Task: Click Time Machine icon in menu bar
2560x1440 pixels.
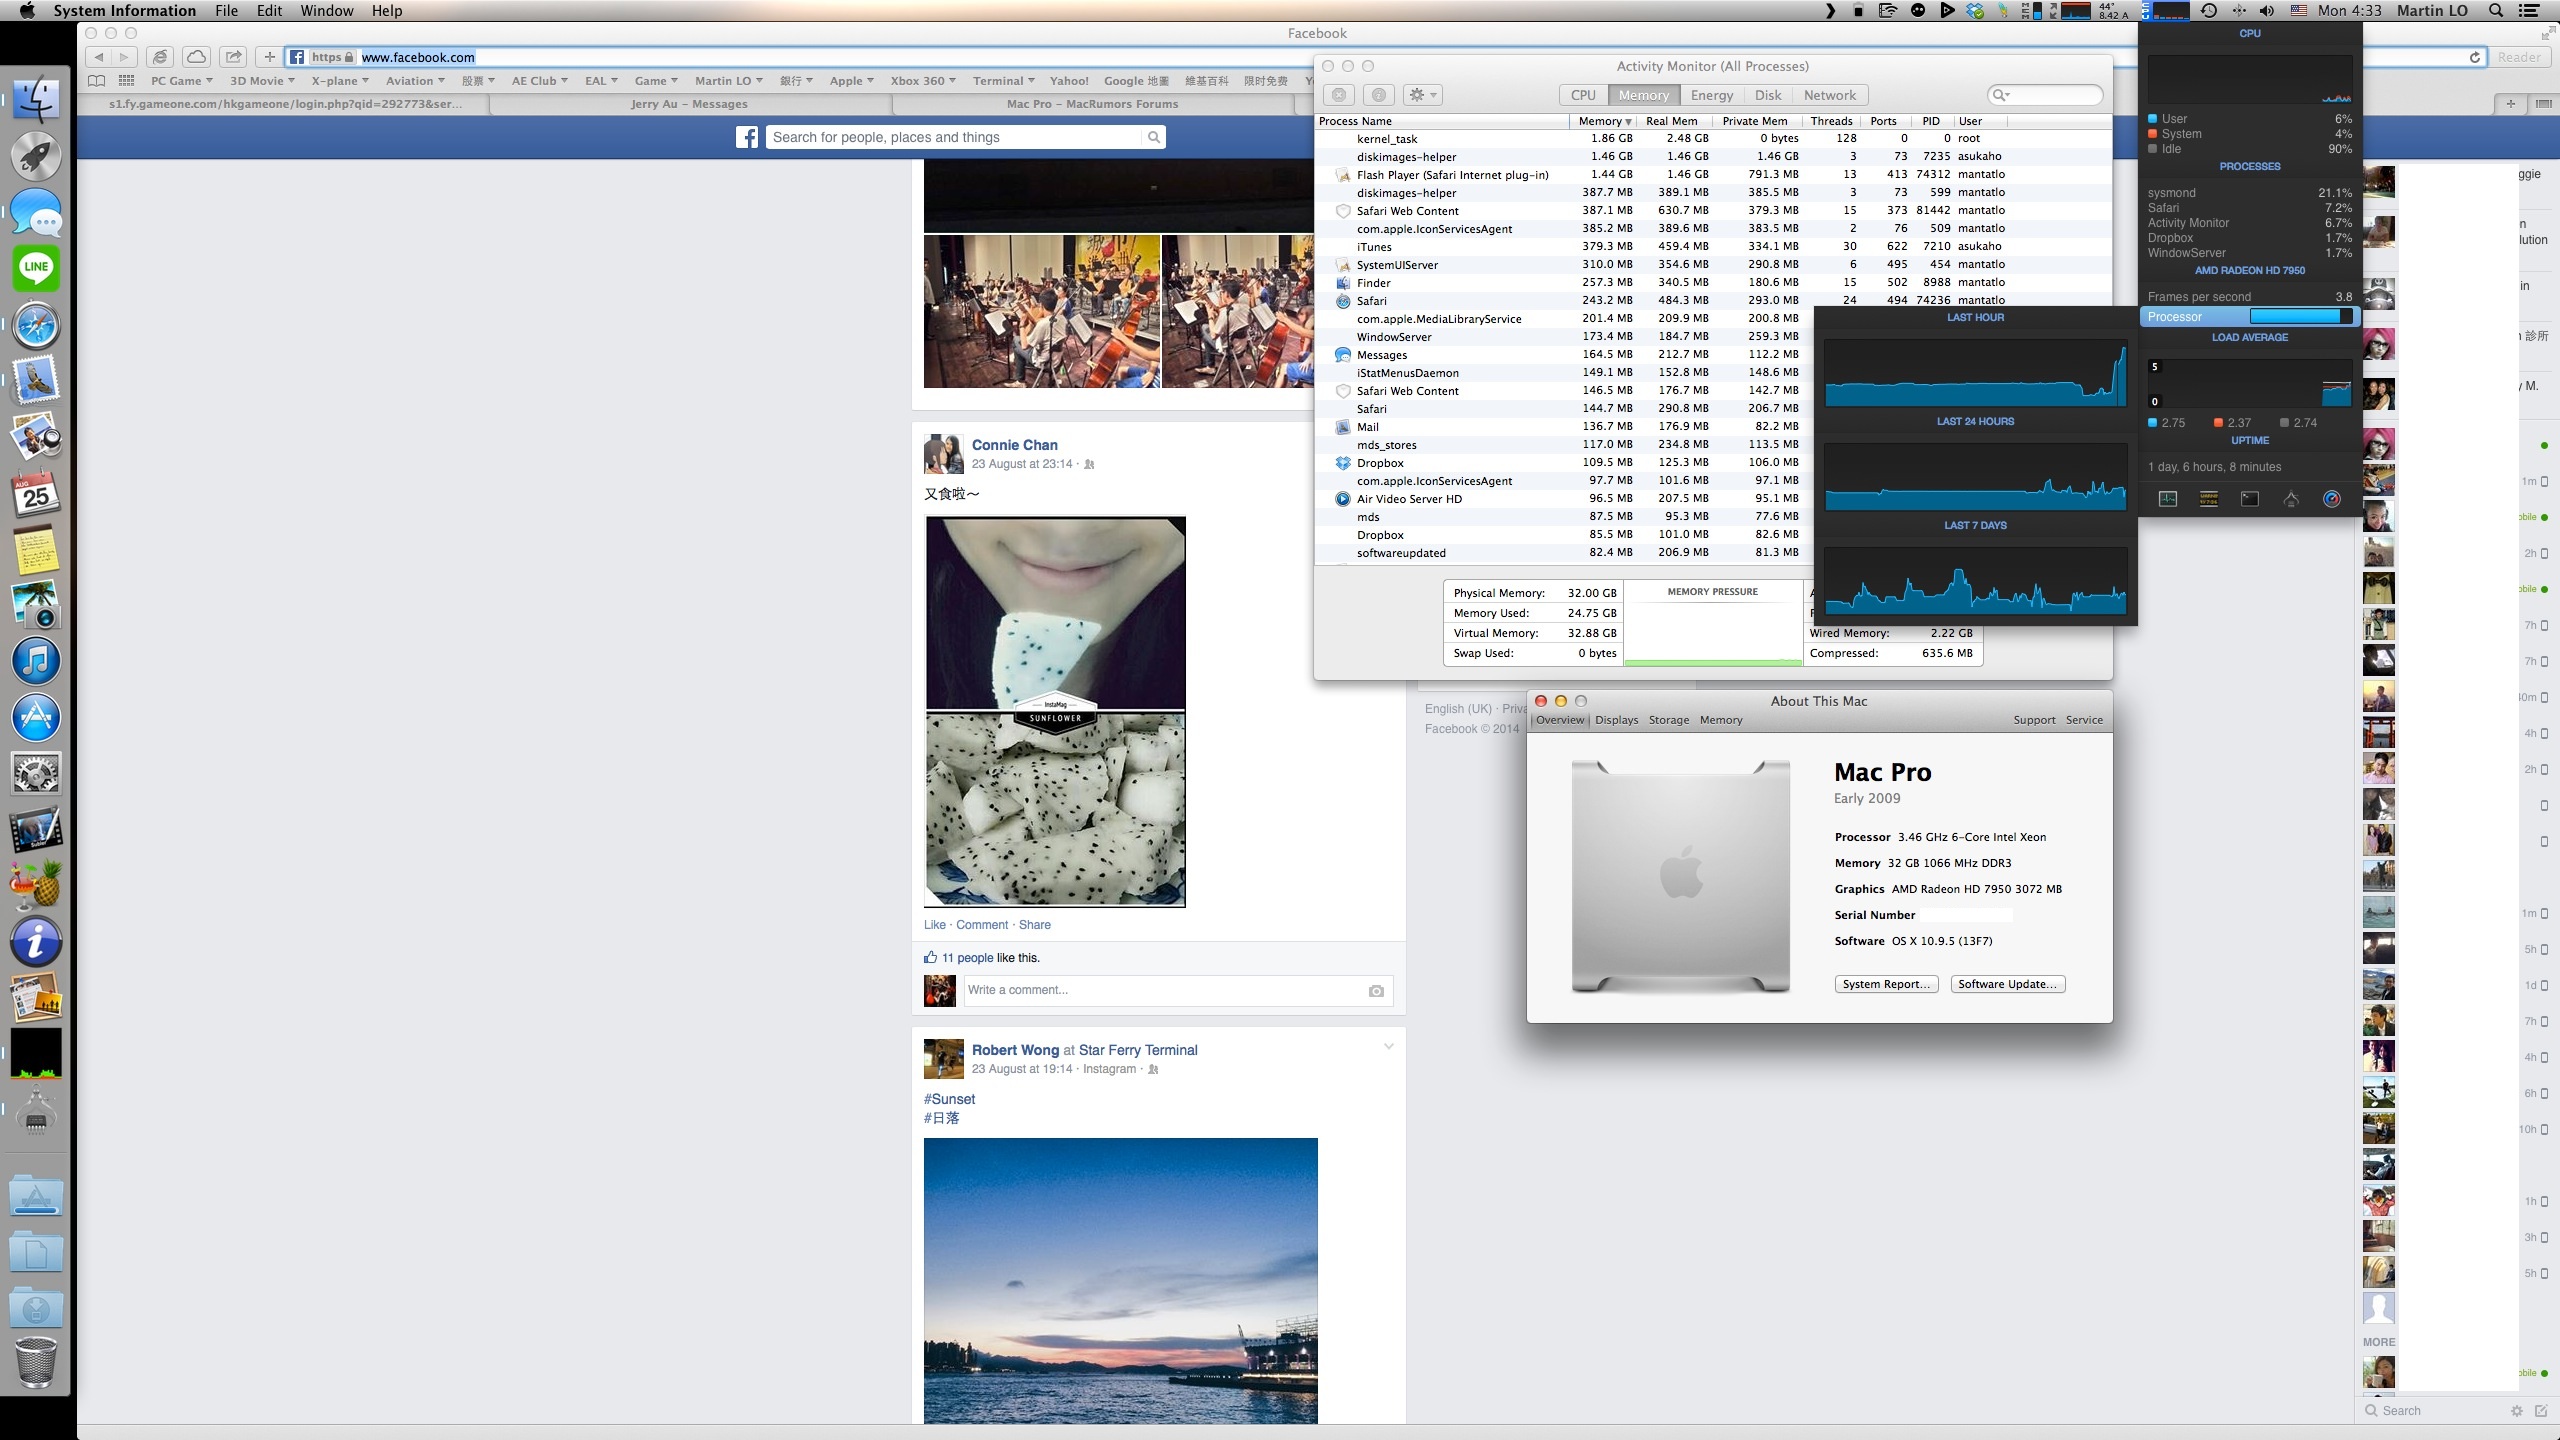Action: 2209,11
